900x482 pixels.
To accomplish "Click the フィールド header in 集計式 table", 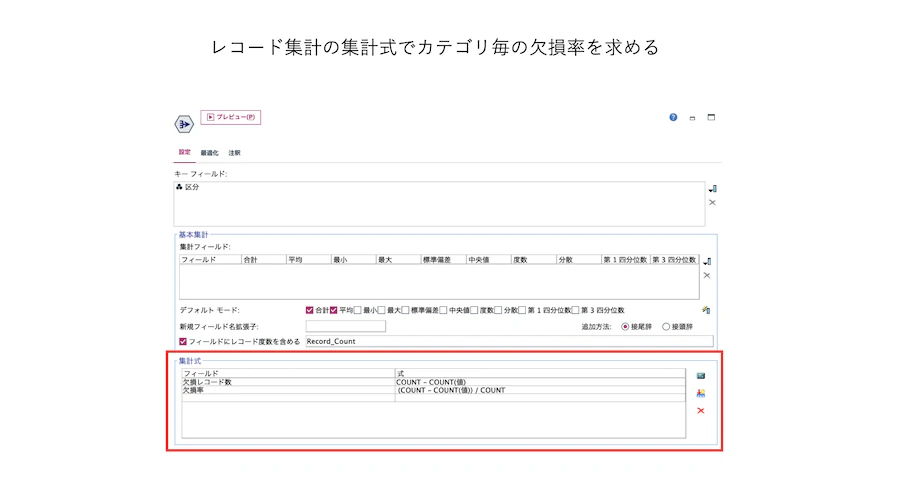I will click(x=288, y=374).
